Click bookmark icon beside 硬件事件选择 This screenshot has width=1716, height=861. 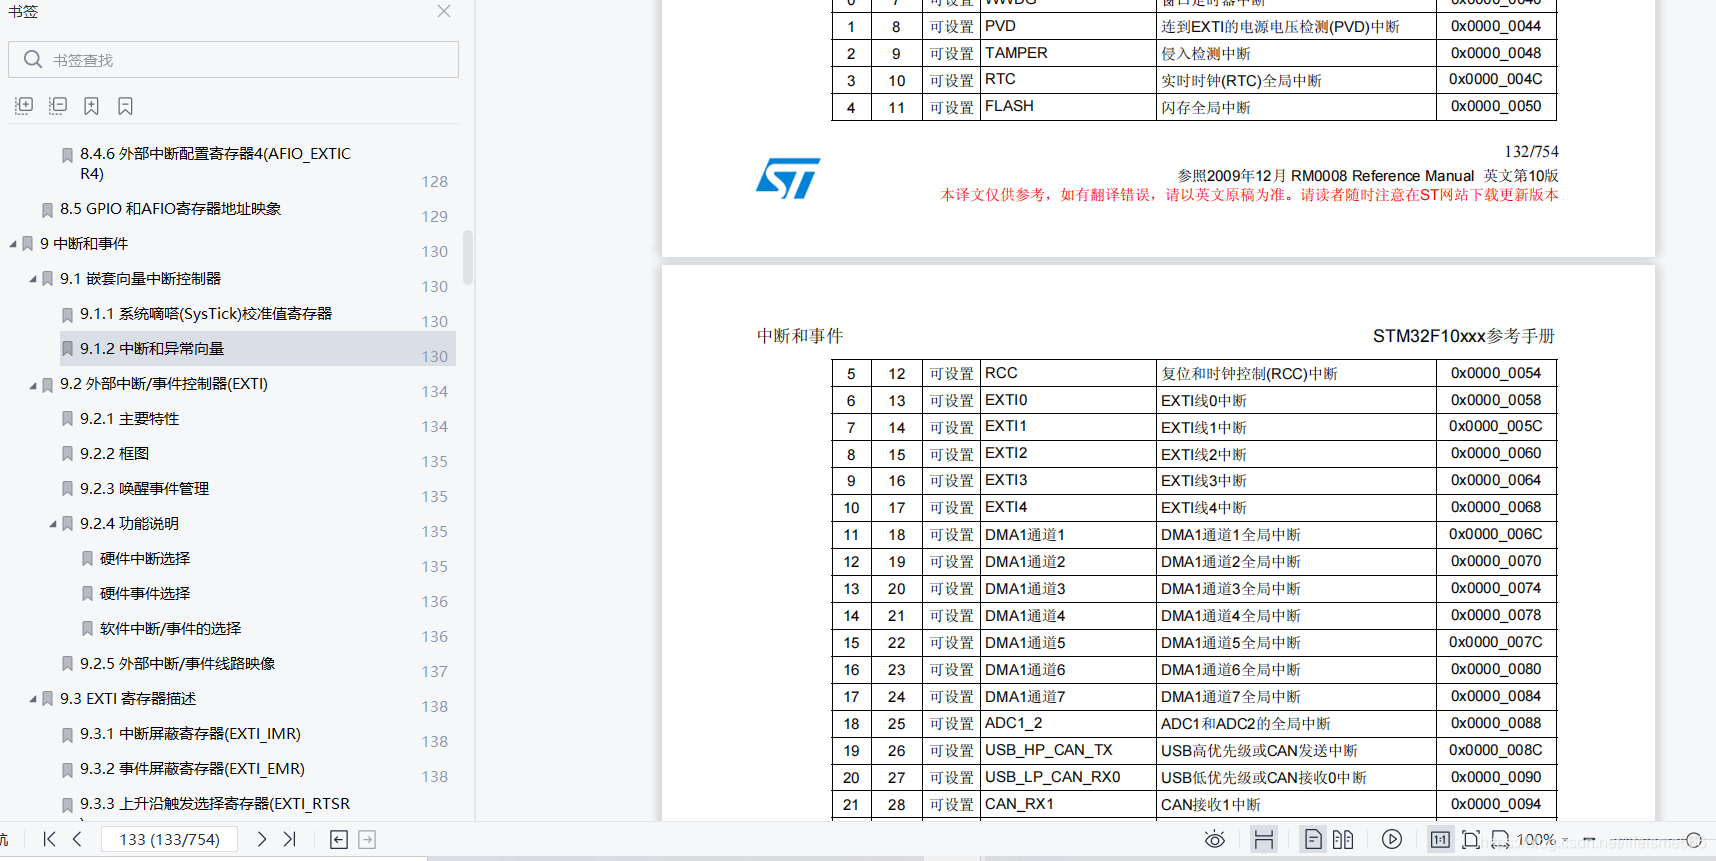point(87,594)
